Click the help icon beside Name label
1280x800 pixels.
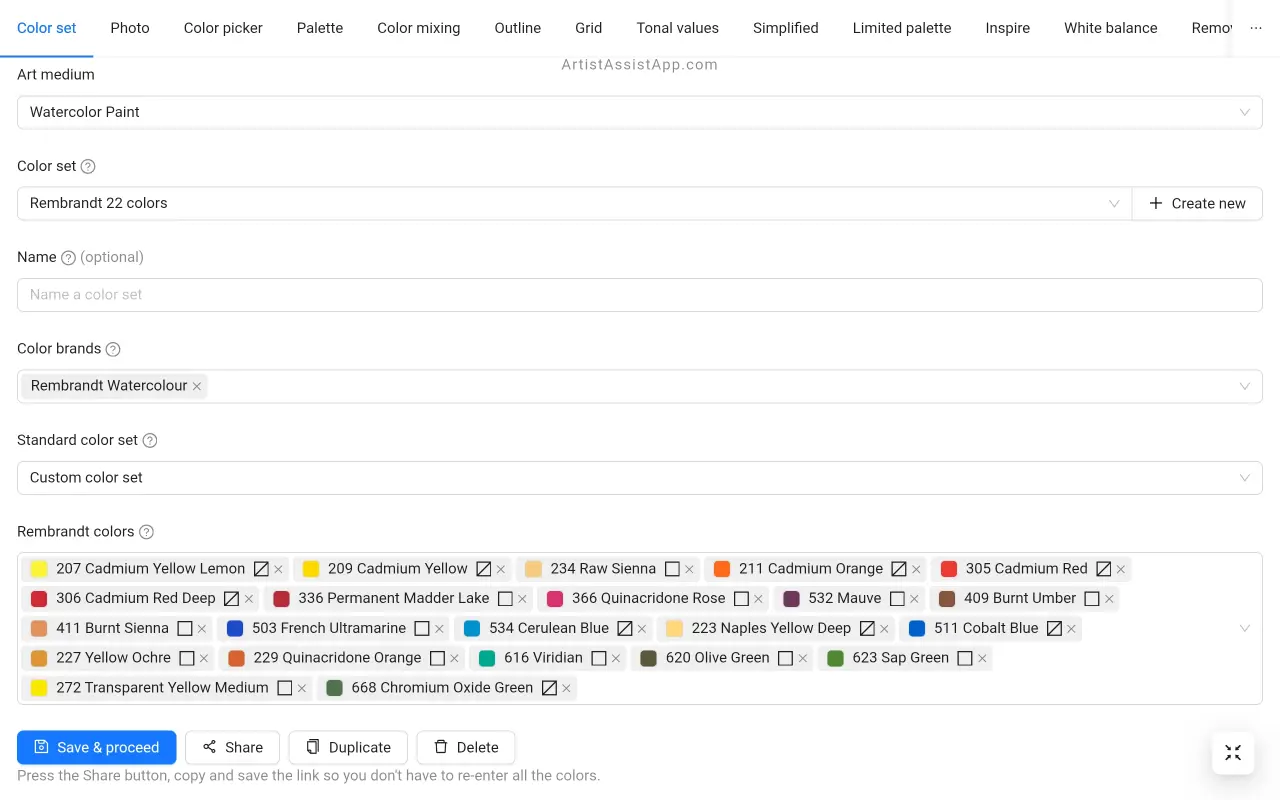(x=68, y=258)
